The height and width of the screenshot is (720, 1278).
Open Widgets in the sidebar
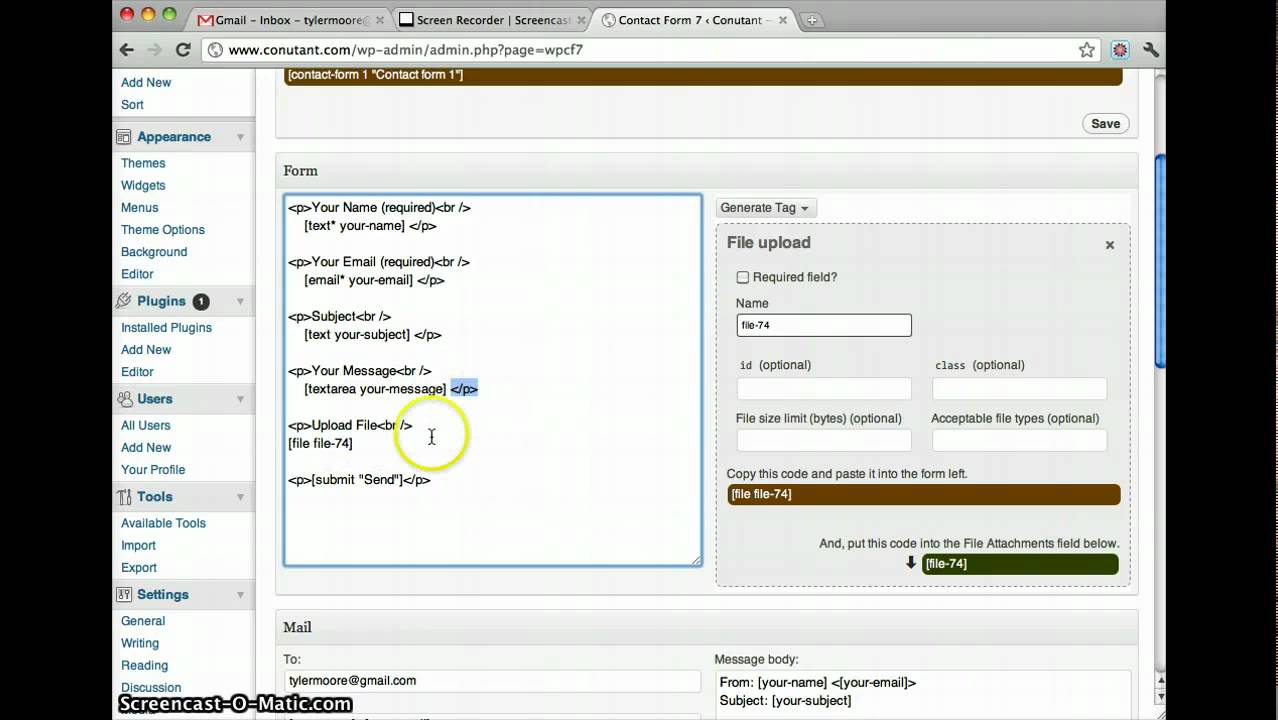(x=143, y=185)
